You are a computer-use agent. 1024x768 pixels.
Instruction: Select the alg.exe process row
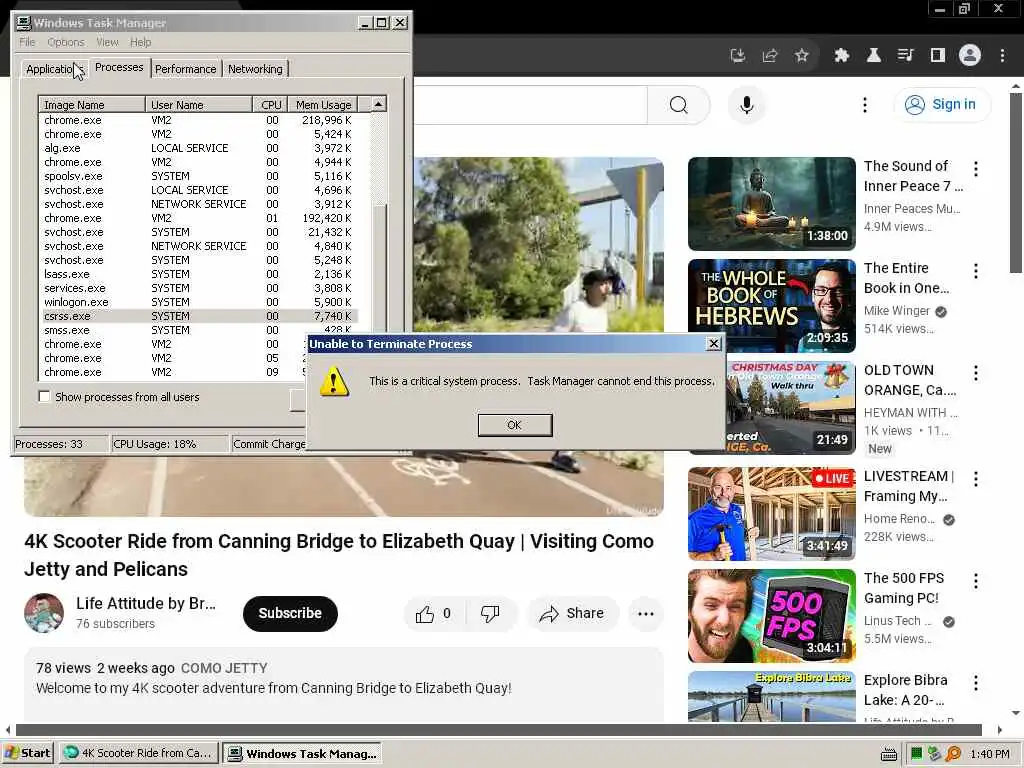click(x=199, y=148)
